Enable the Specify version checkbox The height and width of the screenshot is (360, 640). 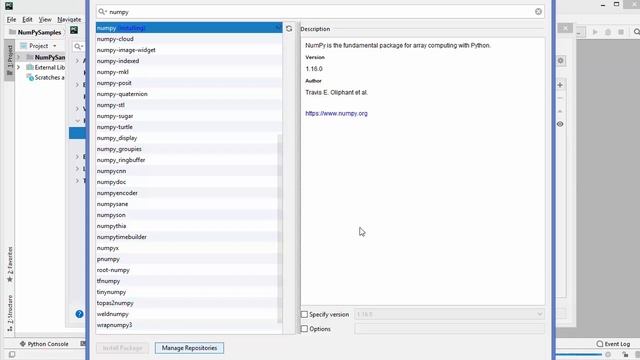(x=304, y=315)
